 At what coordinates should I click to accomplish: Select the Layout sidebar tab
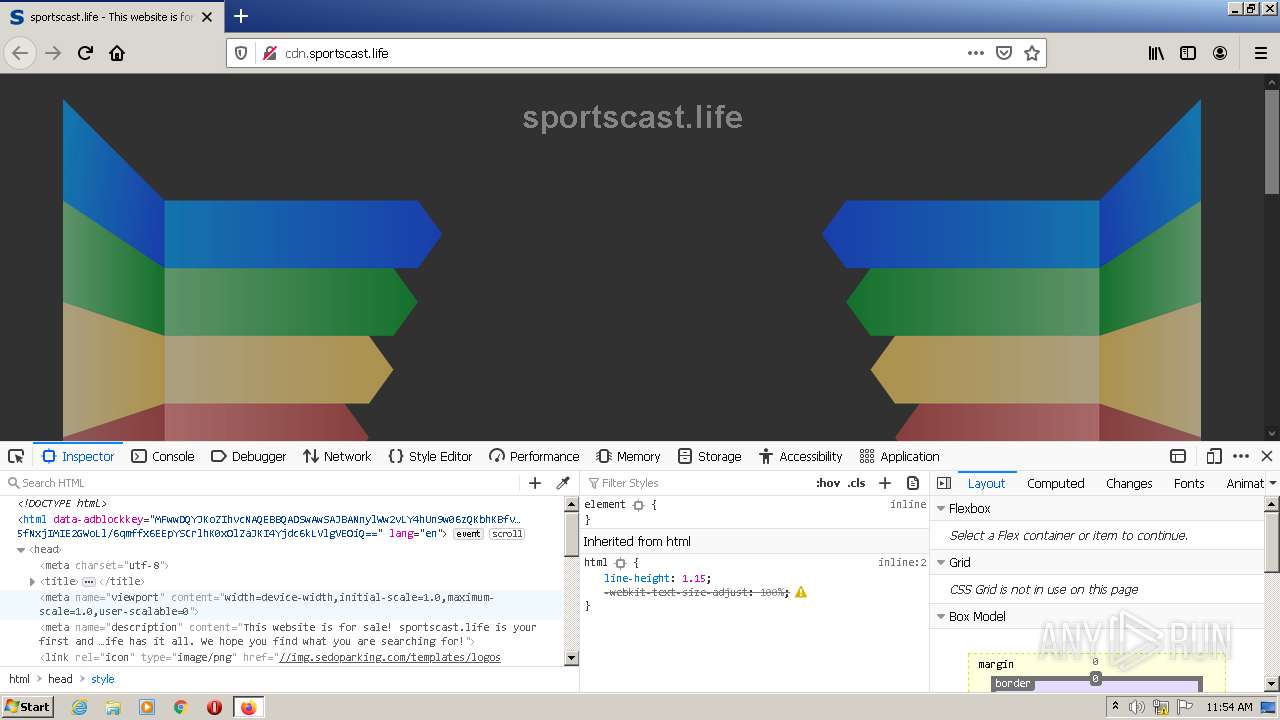point(986,483)
